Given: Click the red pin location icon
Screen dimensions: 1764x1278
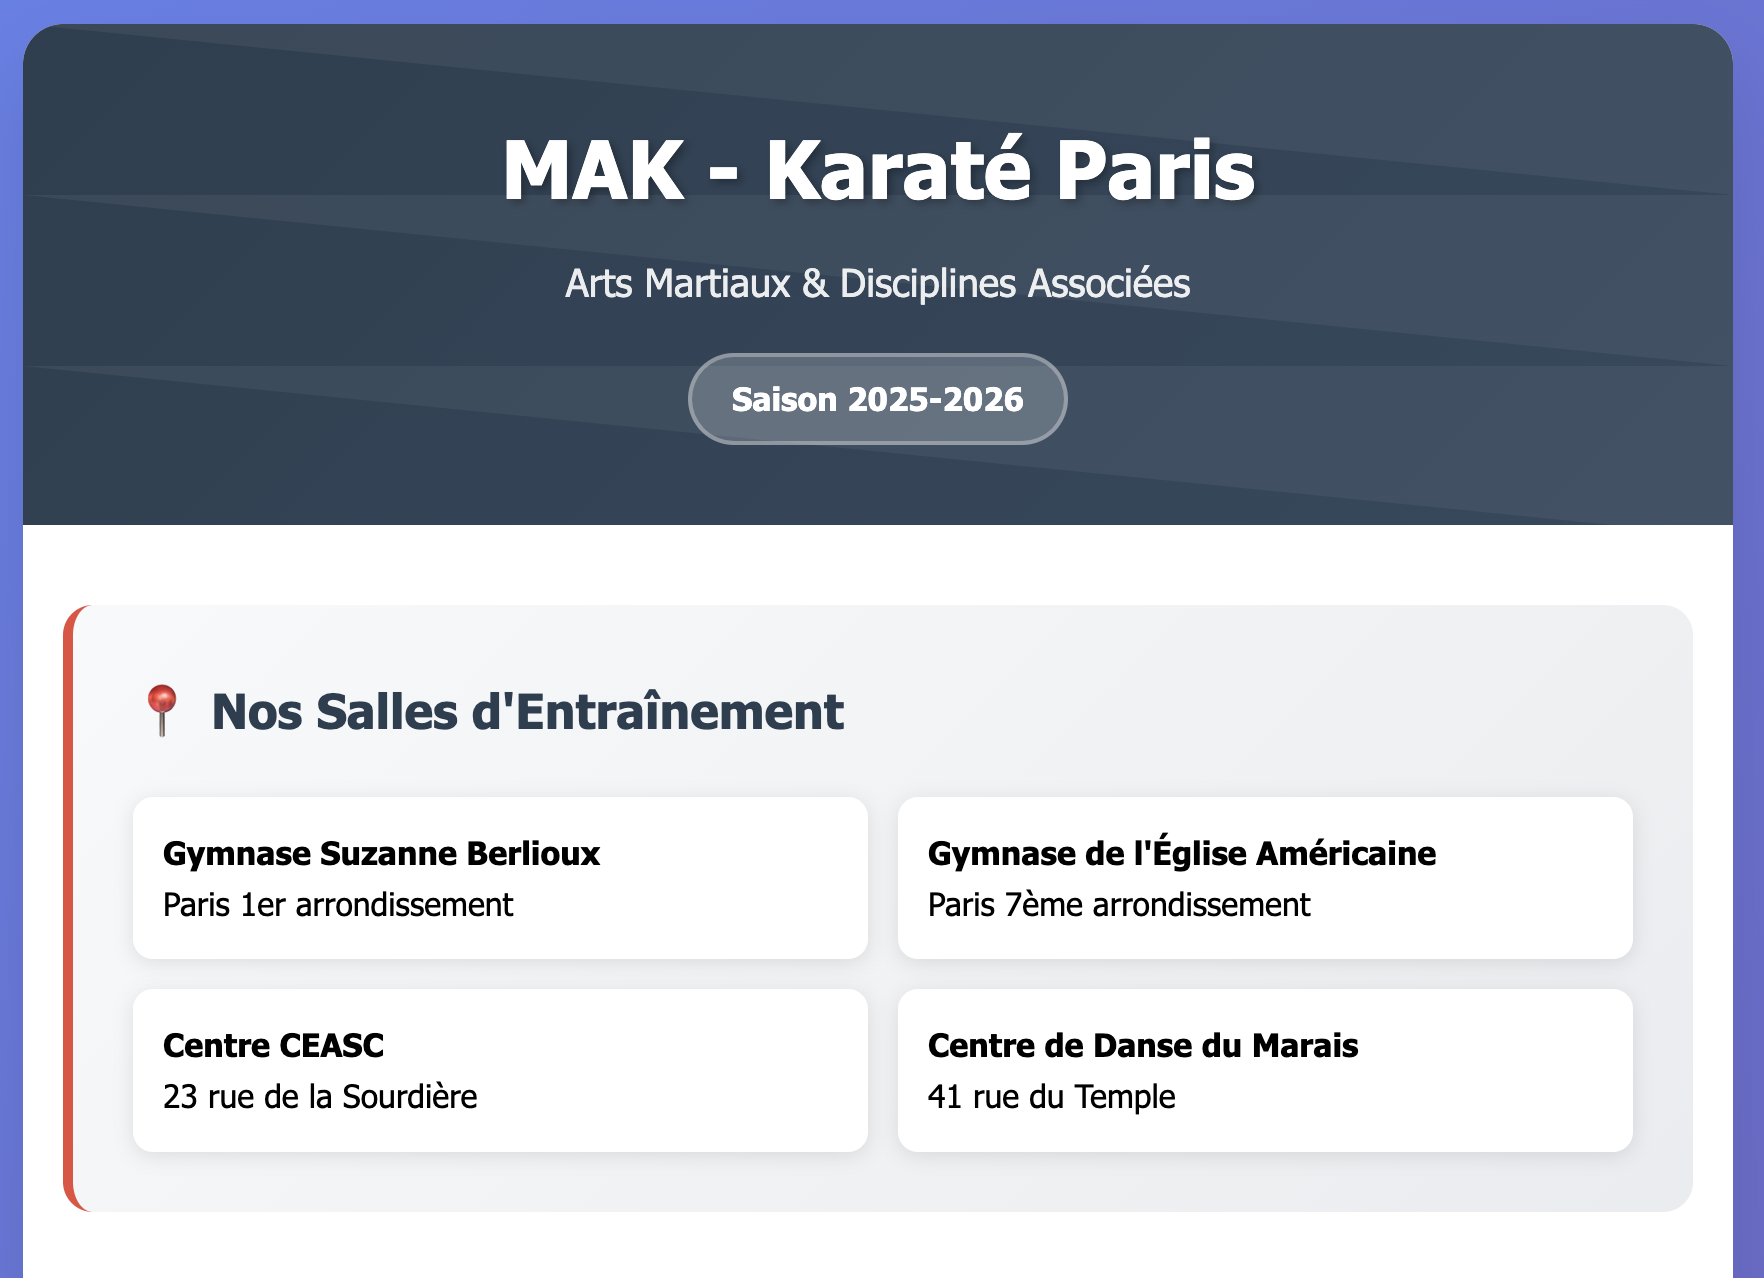Looking at the screenshot, I should click(x=164, y=710).
